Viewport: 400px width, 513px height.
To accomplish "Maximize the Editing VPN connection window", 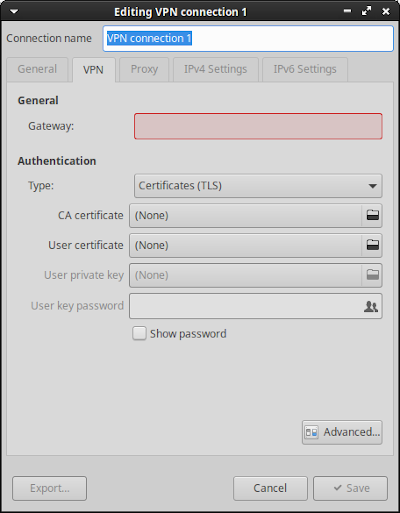I will (366, 11).
